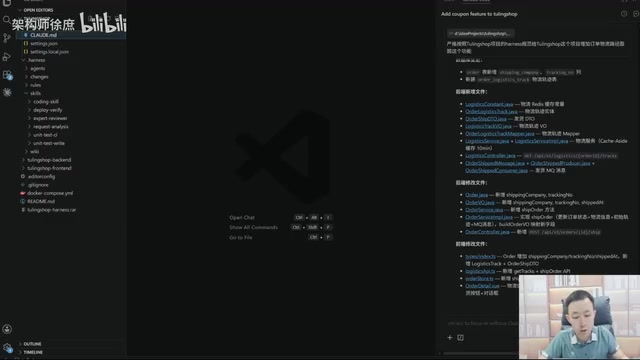The width and height of the screenshot is (640, 360).
Task: Expand the expert-reviewer folder
Action: (x=29, y=118)
